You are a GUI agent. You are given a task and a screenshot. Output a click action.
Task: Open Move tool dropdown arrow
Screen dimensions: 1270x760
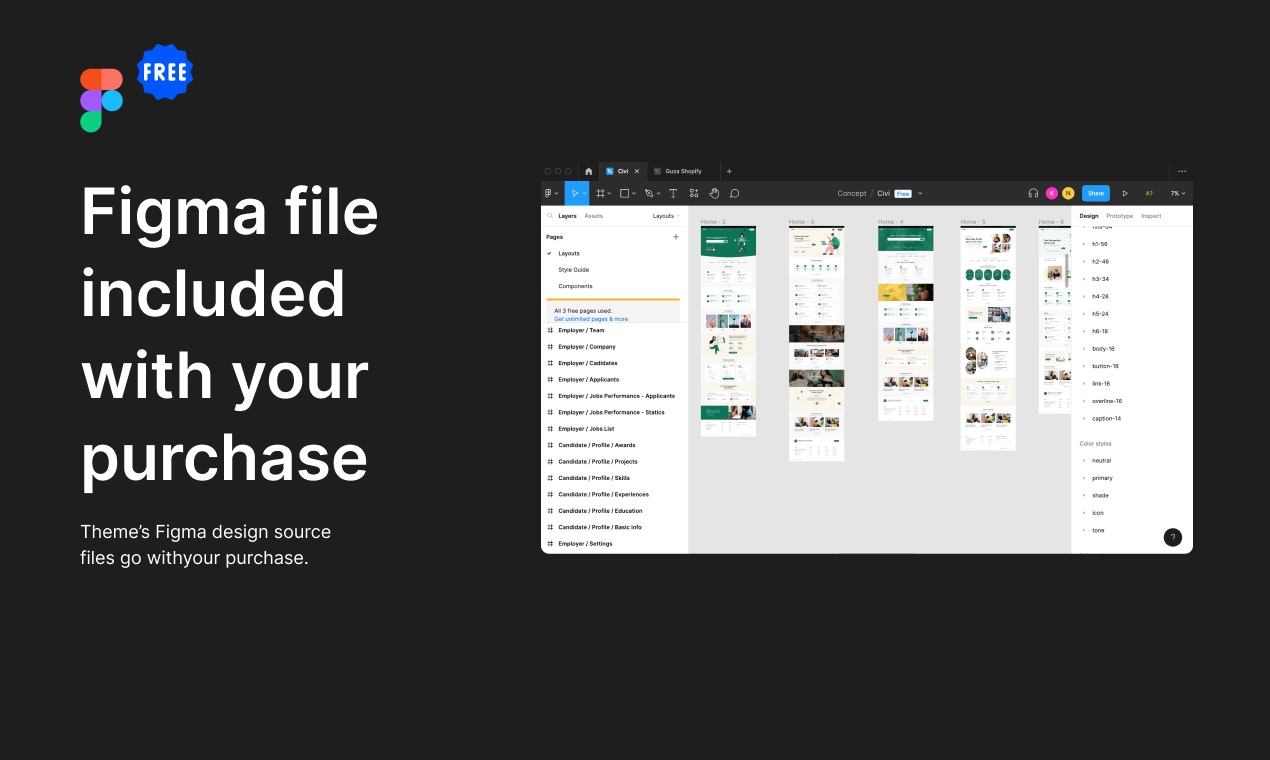tap(584, 194)
